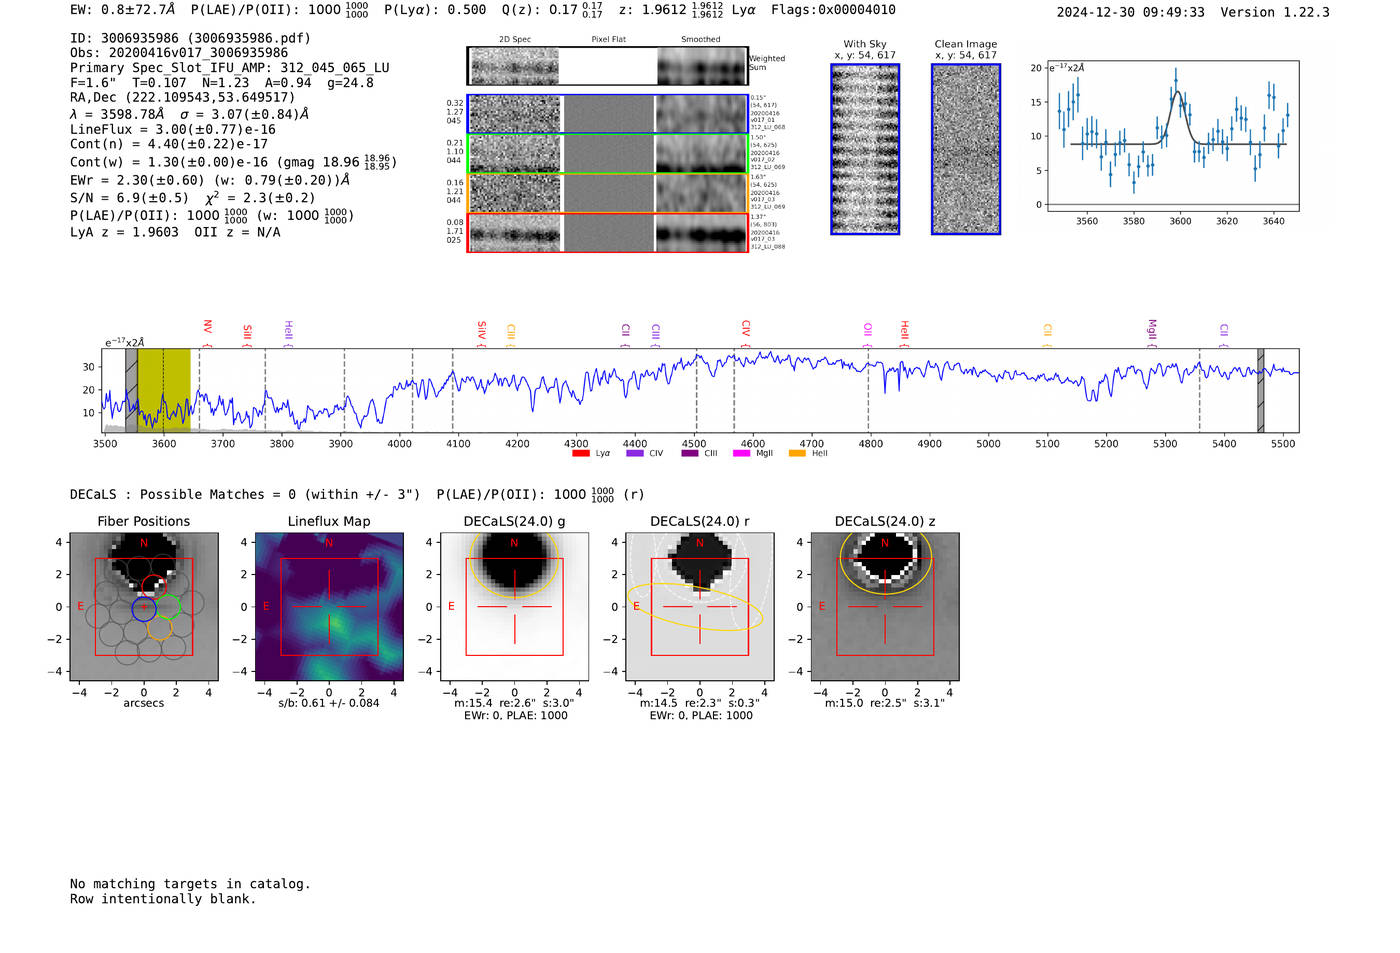Select the "Row intentionally blank." text
This screenshot has width=1400, height=953.
tap(163, 899)
